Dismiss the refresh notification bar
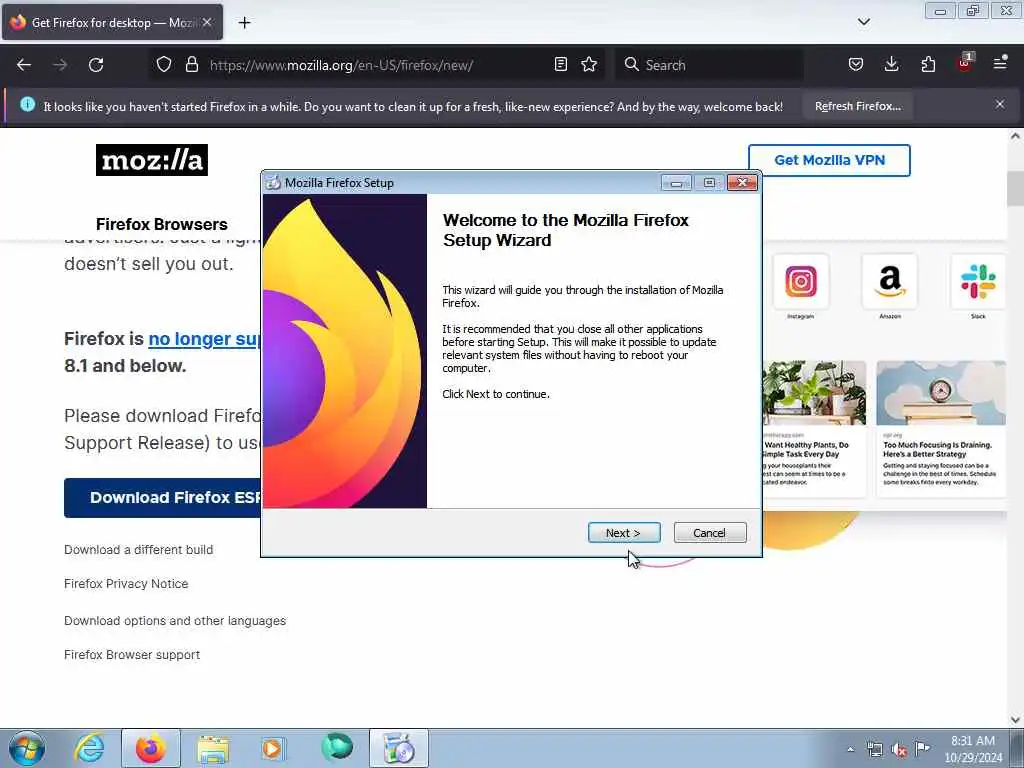 coord(1000,104)
